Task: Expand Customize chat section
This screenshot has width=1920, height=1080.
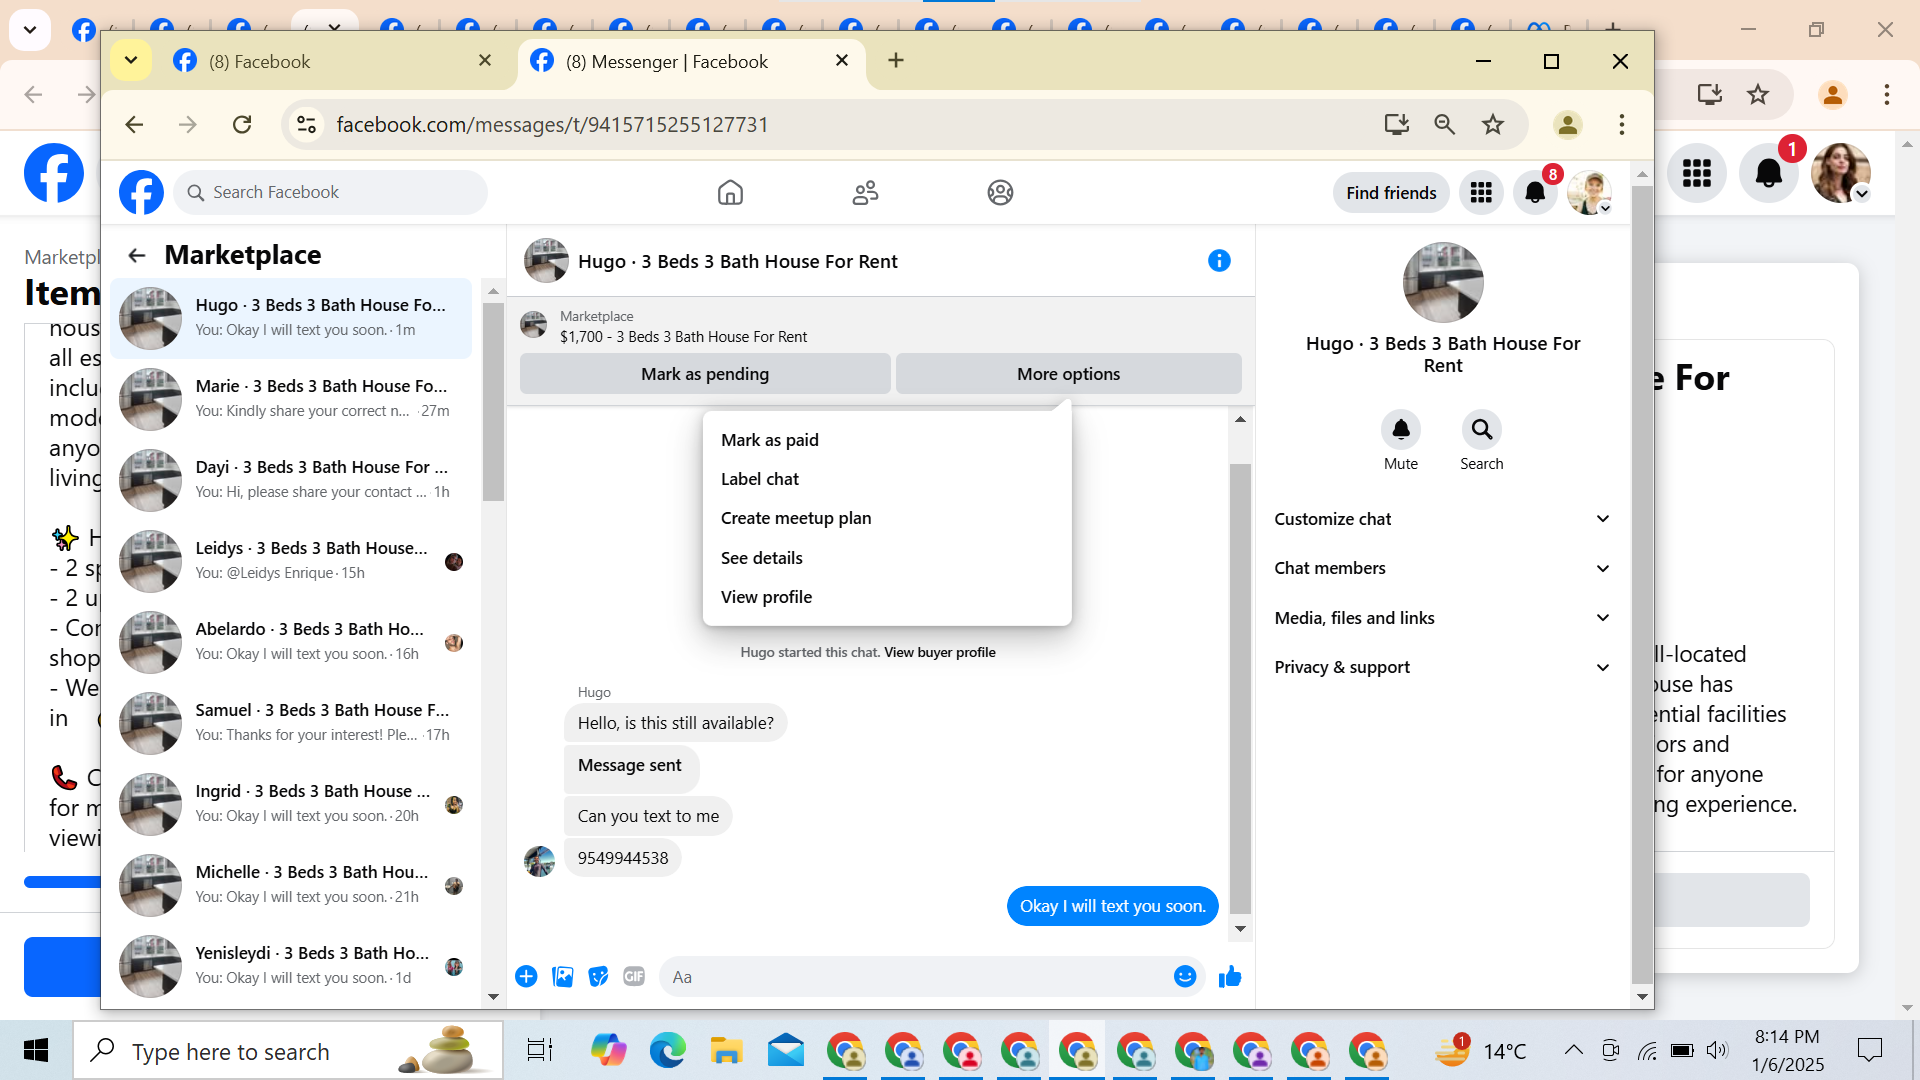Action: tap(1442, 519)
